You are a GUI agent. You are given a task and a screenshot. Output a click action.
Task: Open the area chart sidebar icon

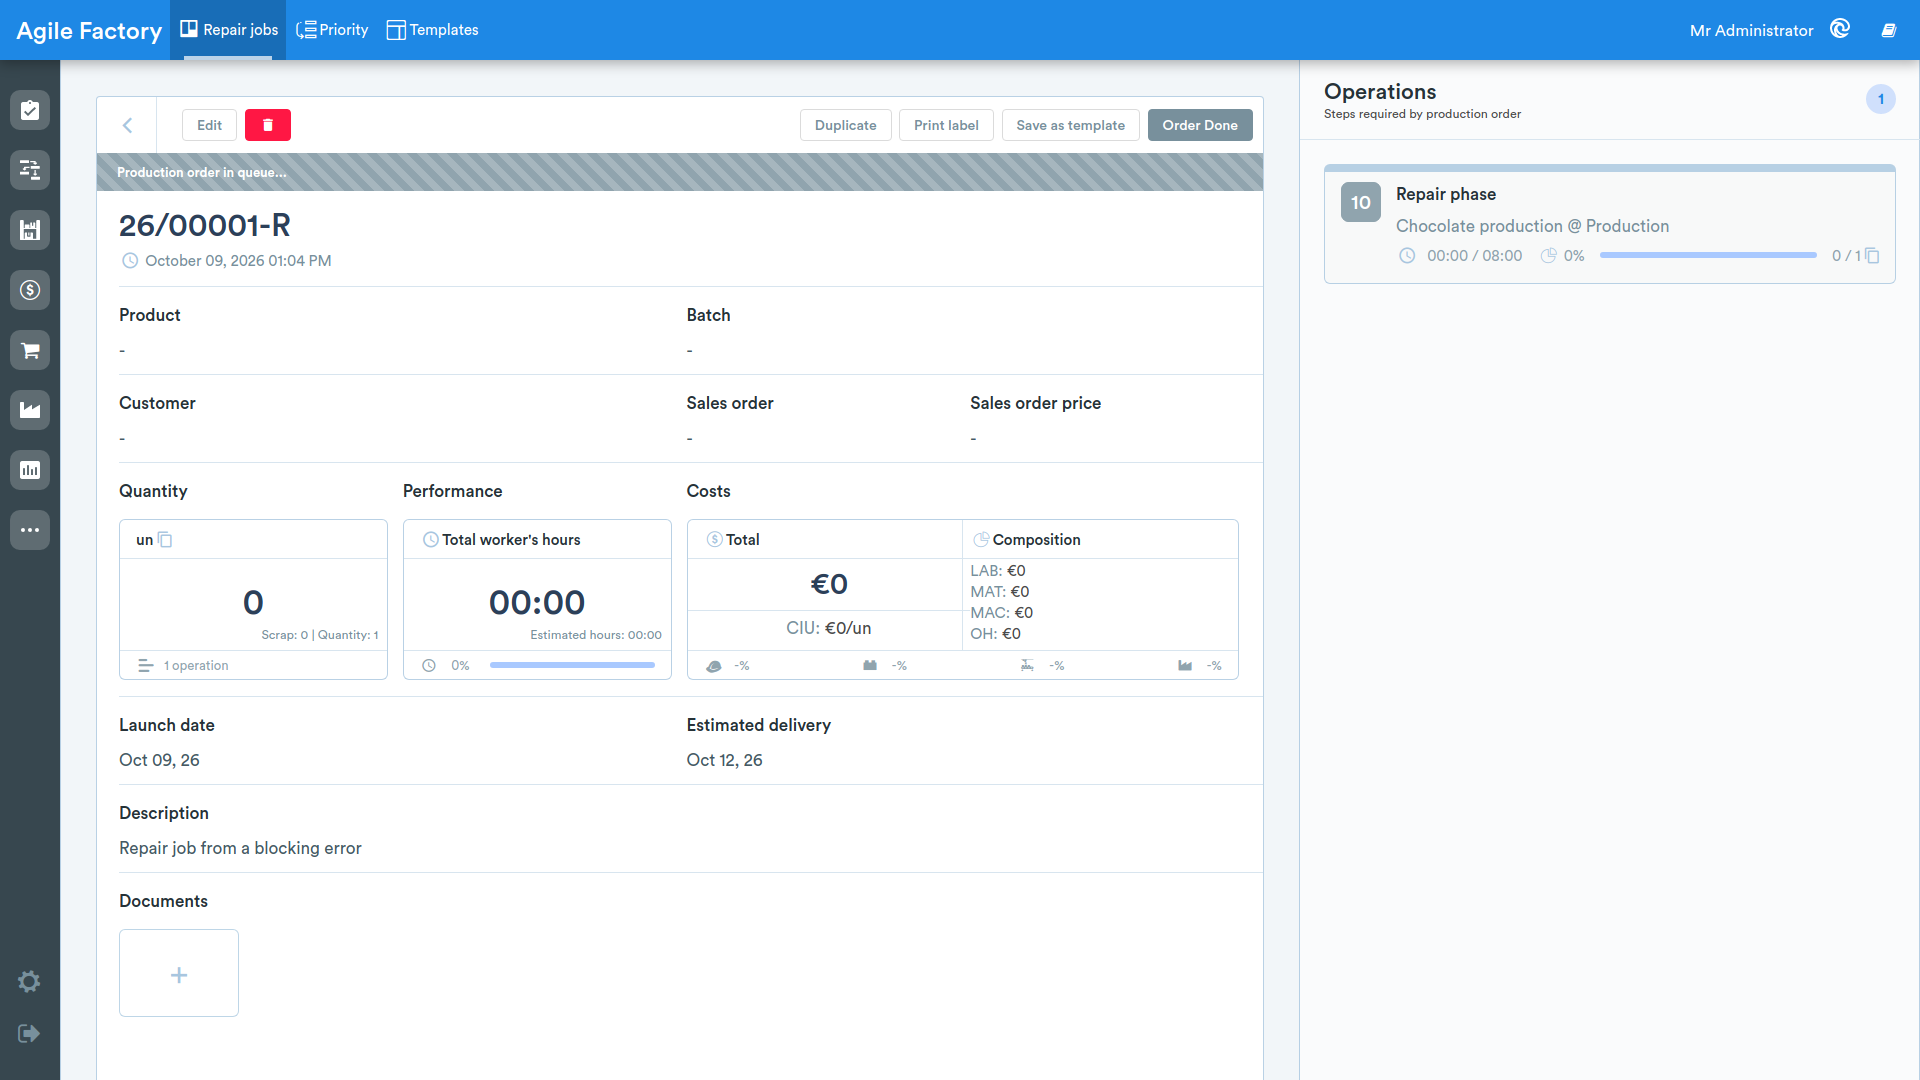30,410
